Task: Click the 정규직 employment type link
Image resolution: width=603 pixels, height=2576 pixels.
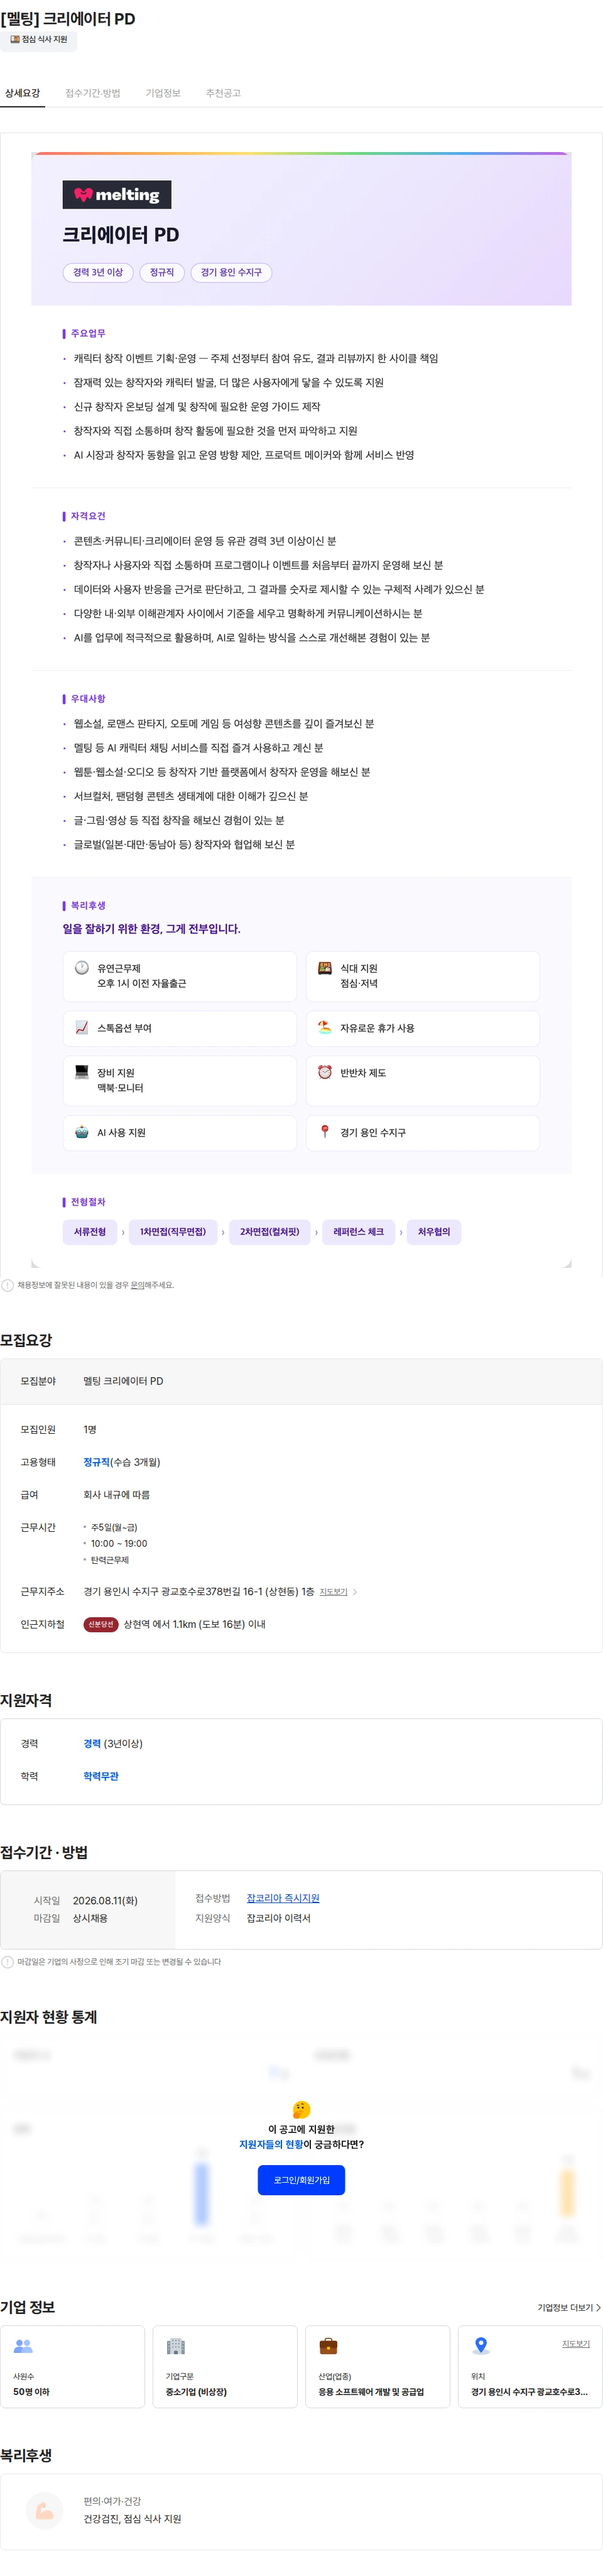Action: tap(96, 1462)
